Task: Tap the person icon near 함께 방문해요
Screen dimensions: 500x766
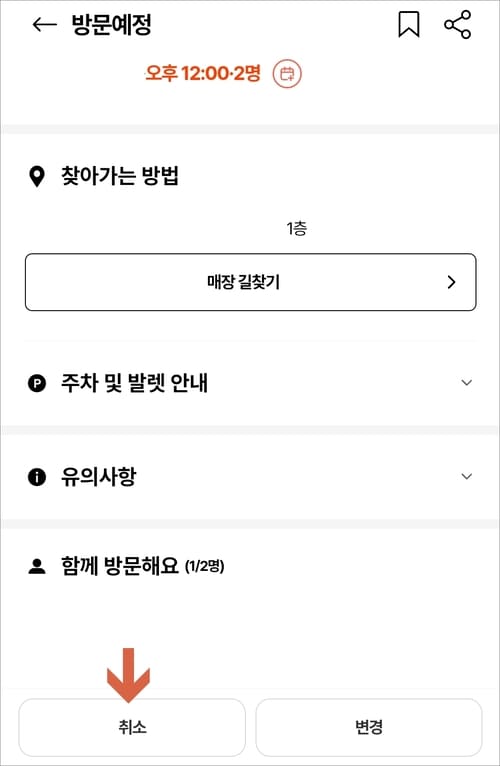Action: coord(37,567)
